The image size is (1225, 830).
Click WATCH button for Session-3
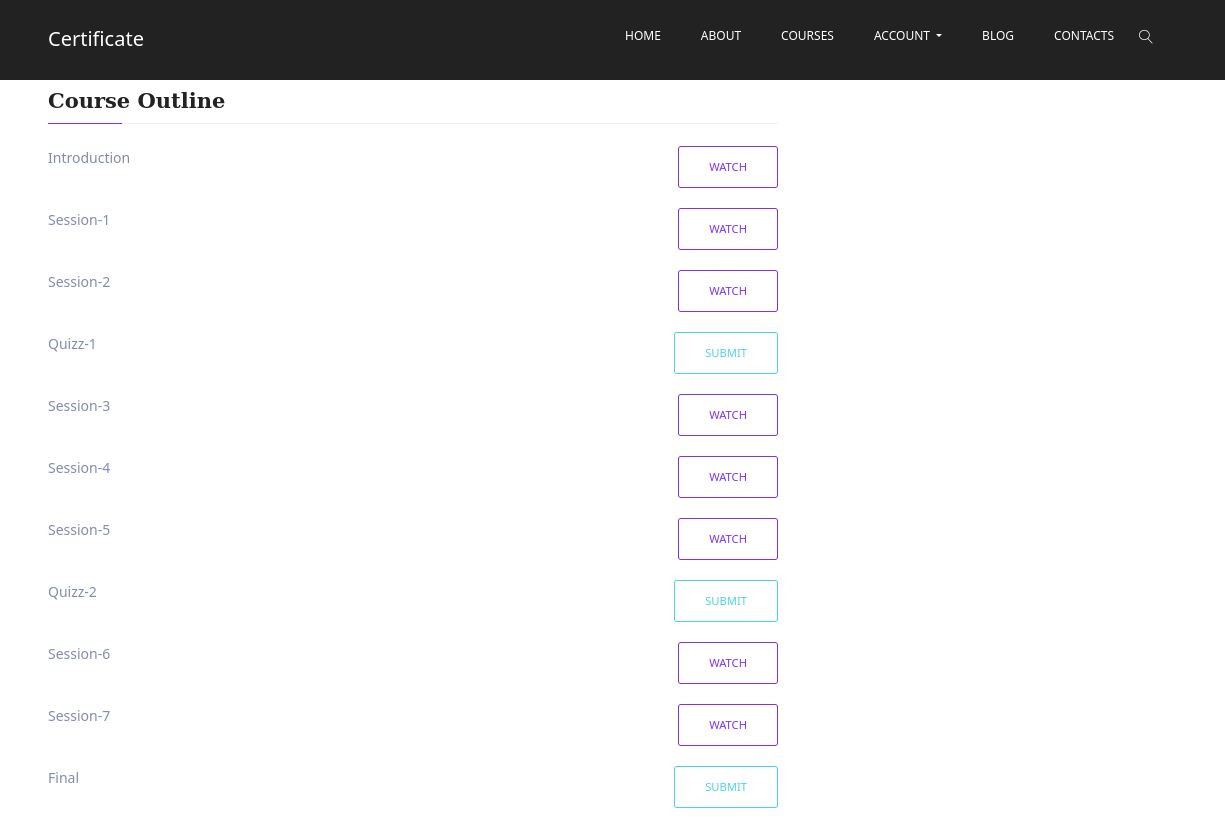727,415
